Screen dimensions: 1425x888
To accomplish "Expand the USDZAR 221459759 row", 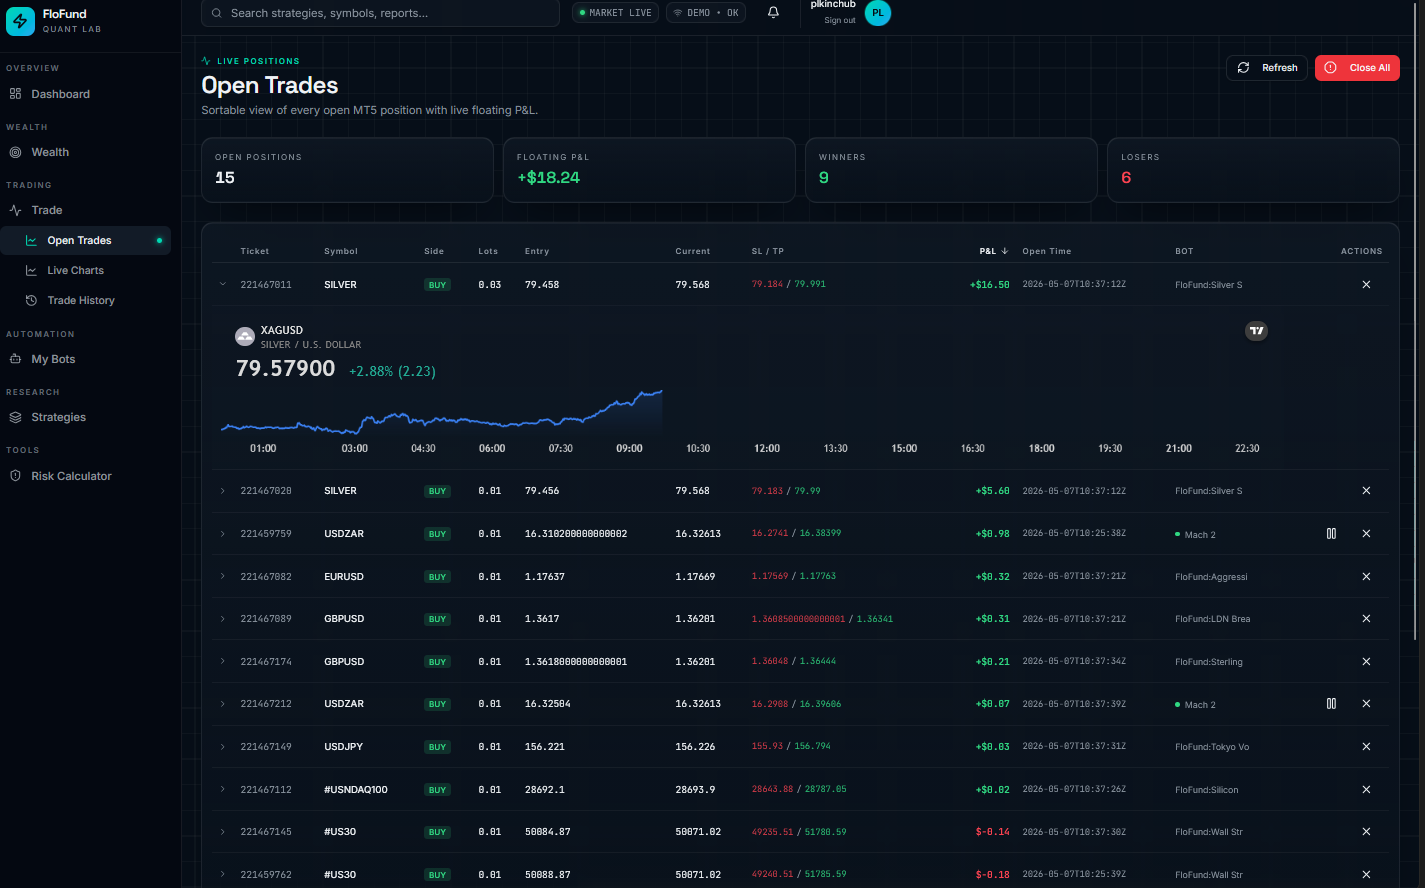I will tap(223, 534).
